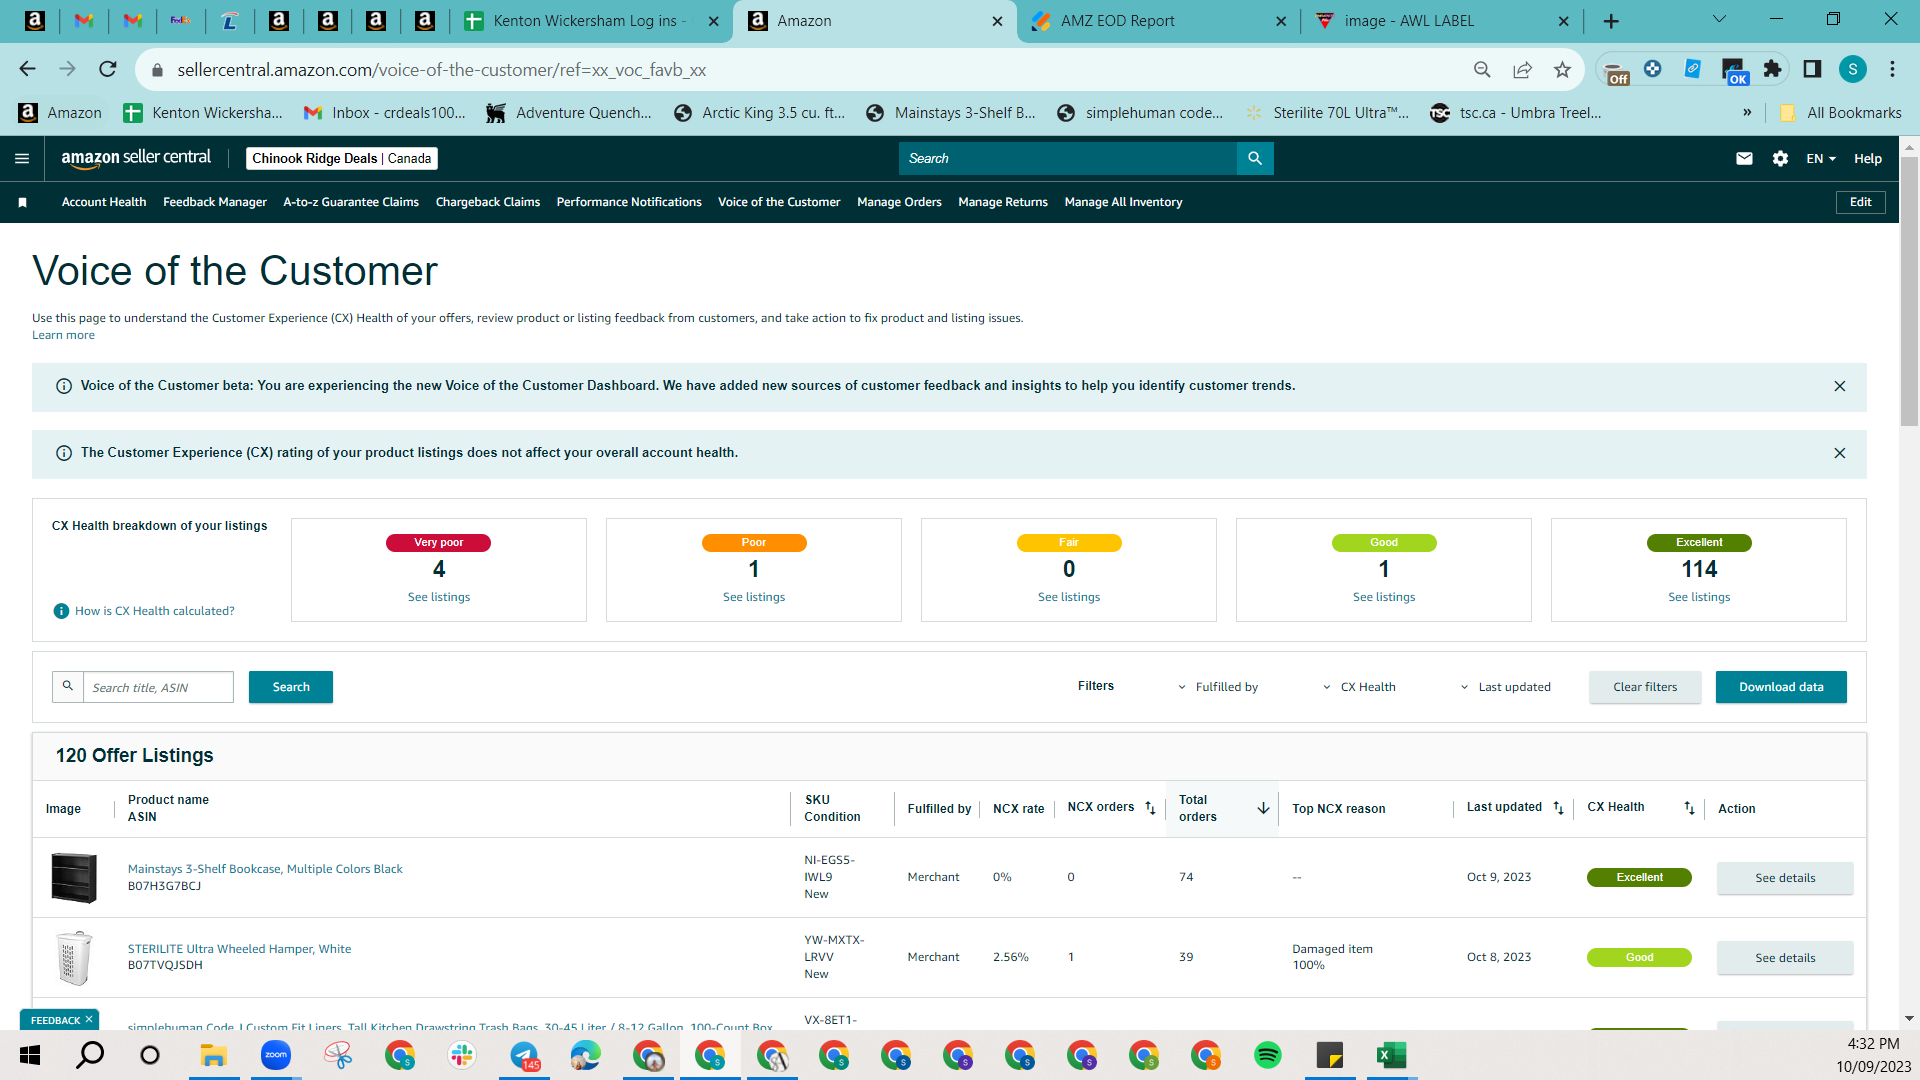Click the STERILITE hamper product thumbnail
The height and width of the screenshot is (1080, 1920).
tap(74, 957)
